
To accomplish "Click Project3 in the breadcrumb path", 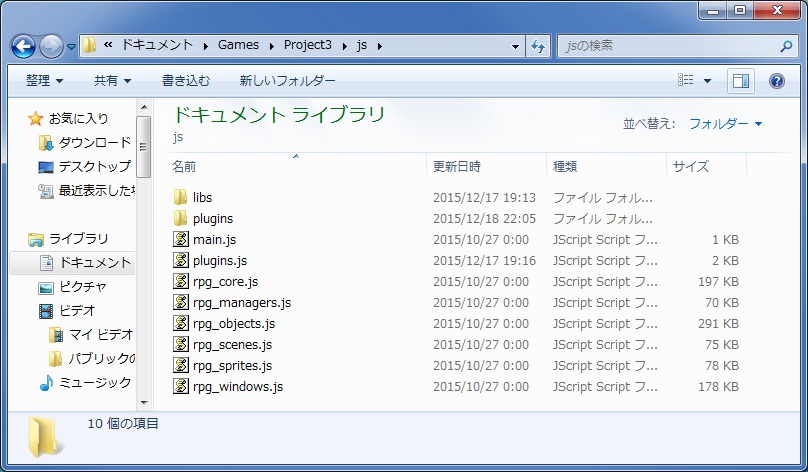I will click(308, 45).
